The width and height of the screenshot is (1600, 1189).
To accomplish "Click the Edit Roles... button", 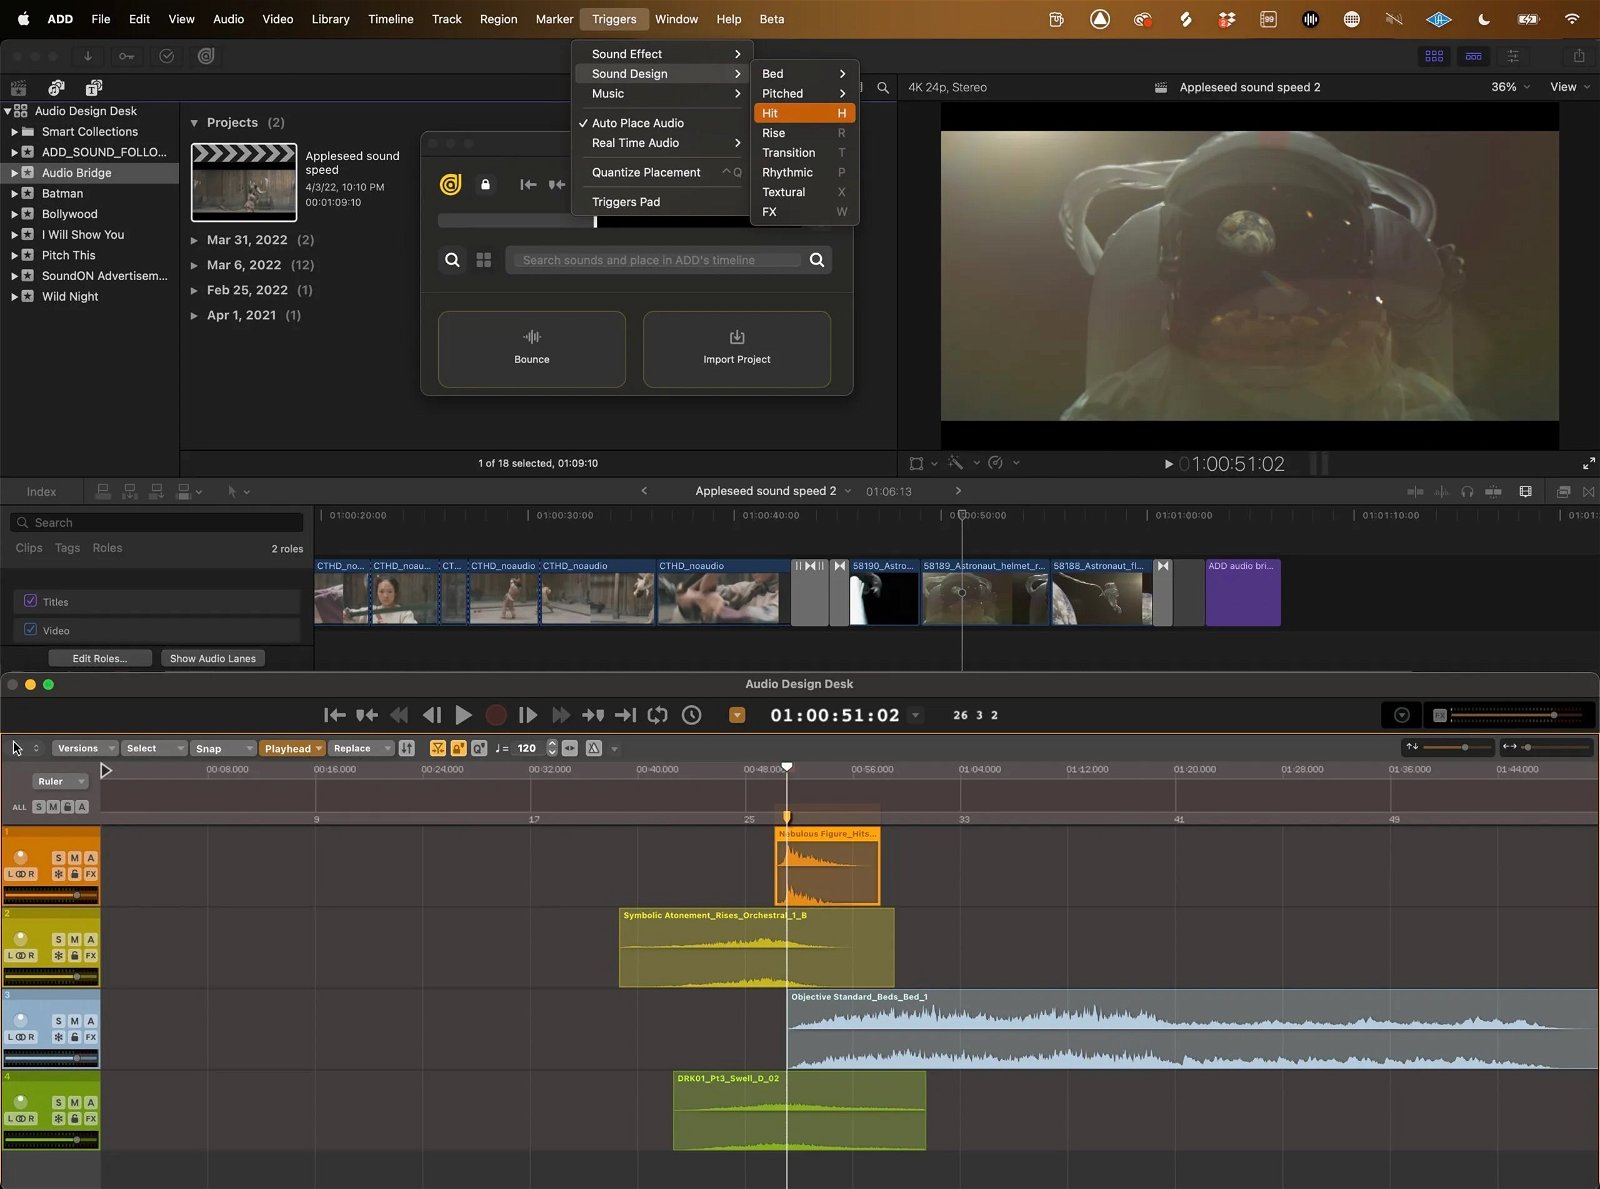I will pyautogui.click(x=100, y=658).
